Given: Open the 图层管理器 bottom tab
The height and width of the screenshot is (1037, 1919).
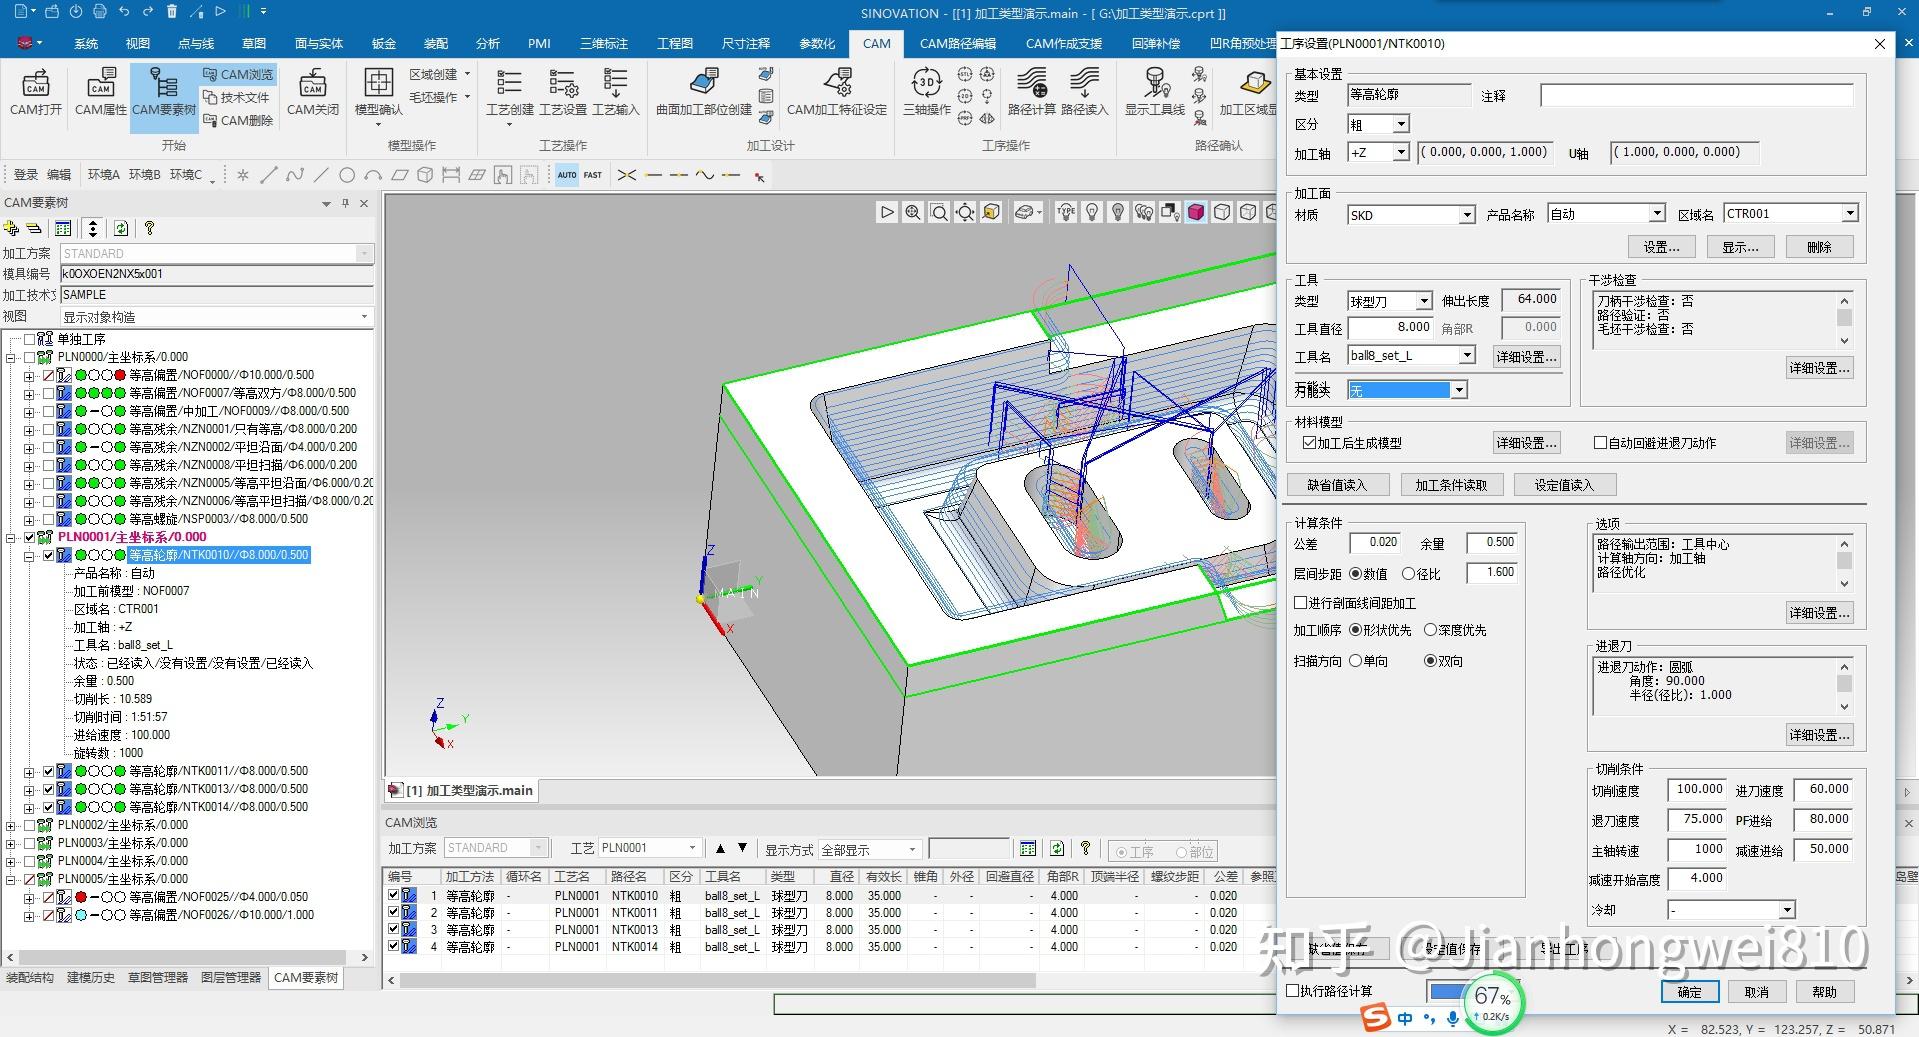Looking at the screenshot, I should pos(230,977).
